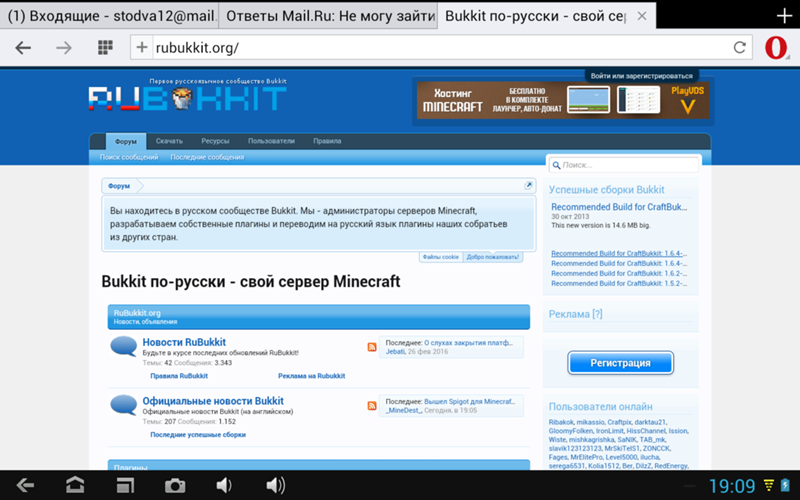Click Последние сообщения sub-menu link
800x500 pixels.
[x=207, y=157]
